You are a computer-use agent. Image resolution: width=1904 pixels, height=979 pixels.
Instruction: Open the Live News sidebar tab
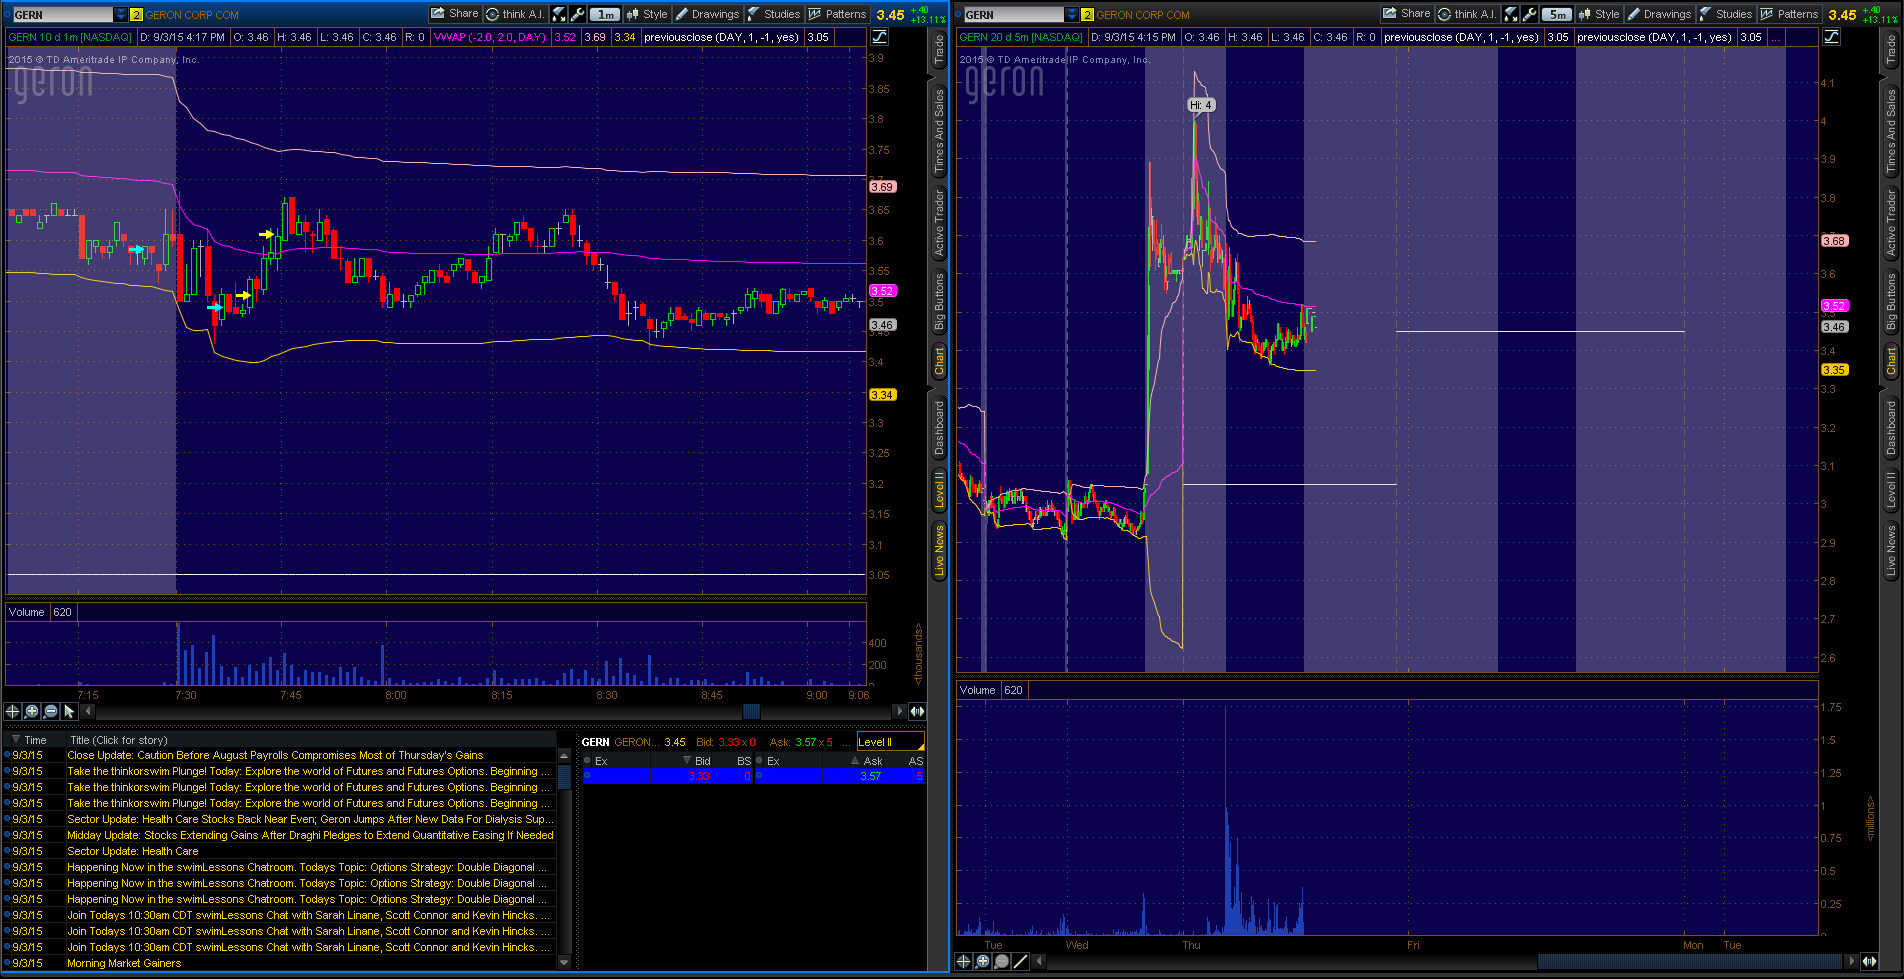click(938, 552)
